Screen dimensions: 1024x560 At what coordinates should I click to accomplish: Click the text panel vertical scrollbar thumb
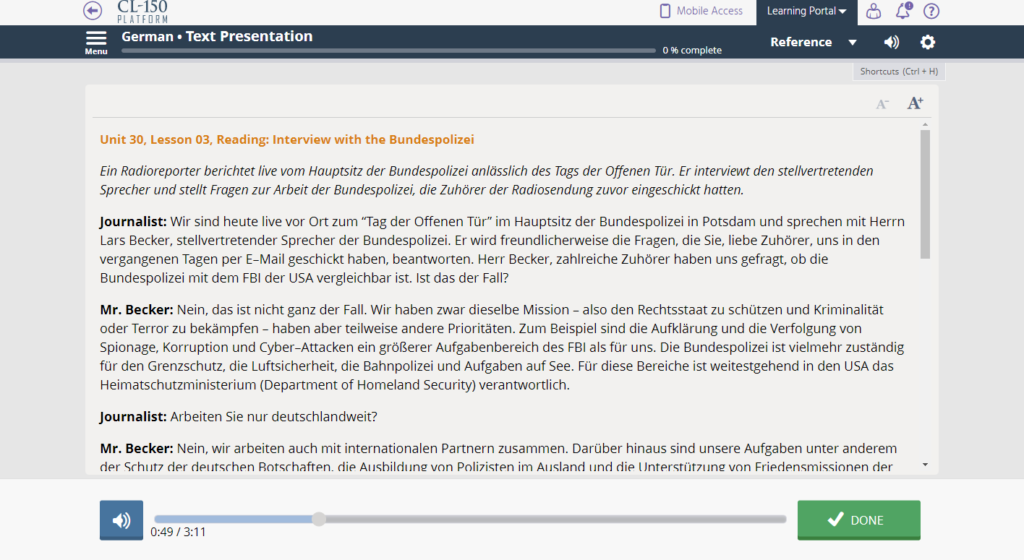coord(925,193)
